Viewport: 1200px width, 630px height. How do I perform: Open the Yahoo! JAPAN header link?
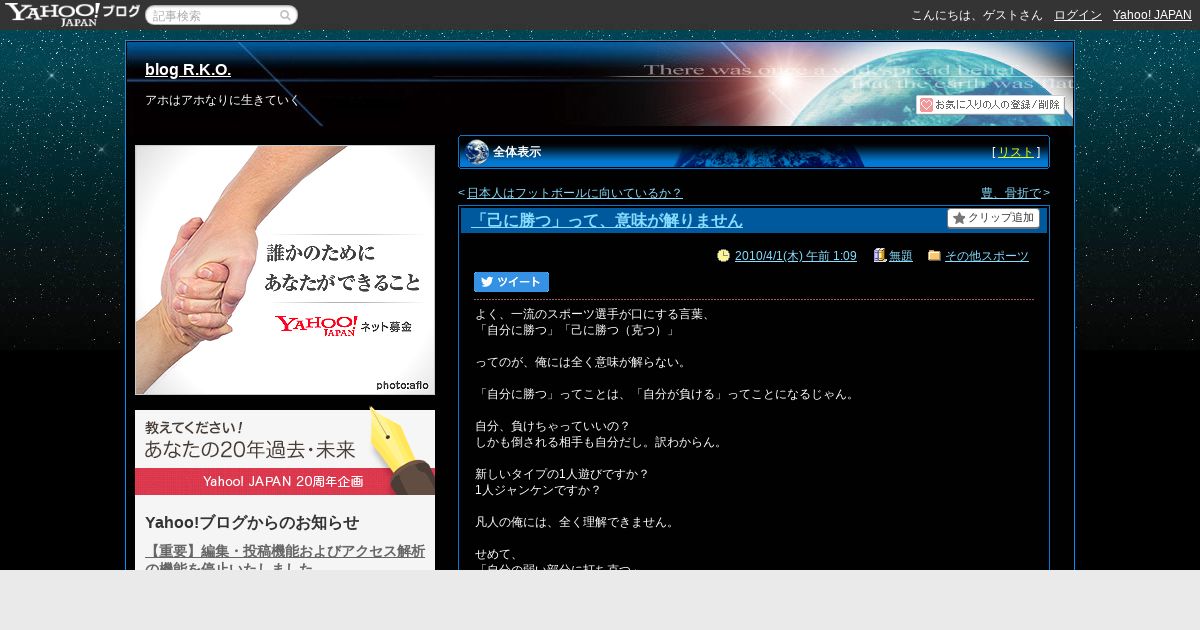pos(1152,15)
